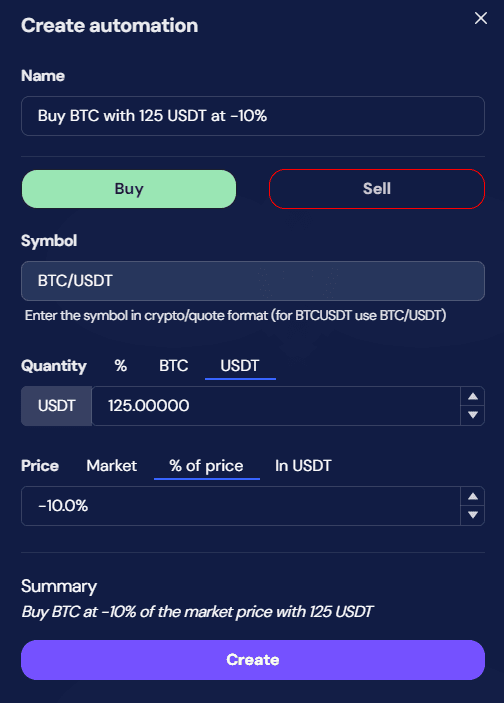
Task: Decrease the USDT quantity with down arrow
Action: coord(473,415)
